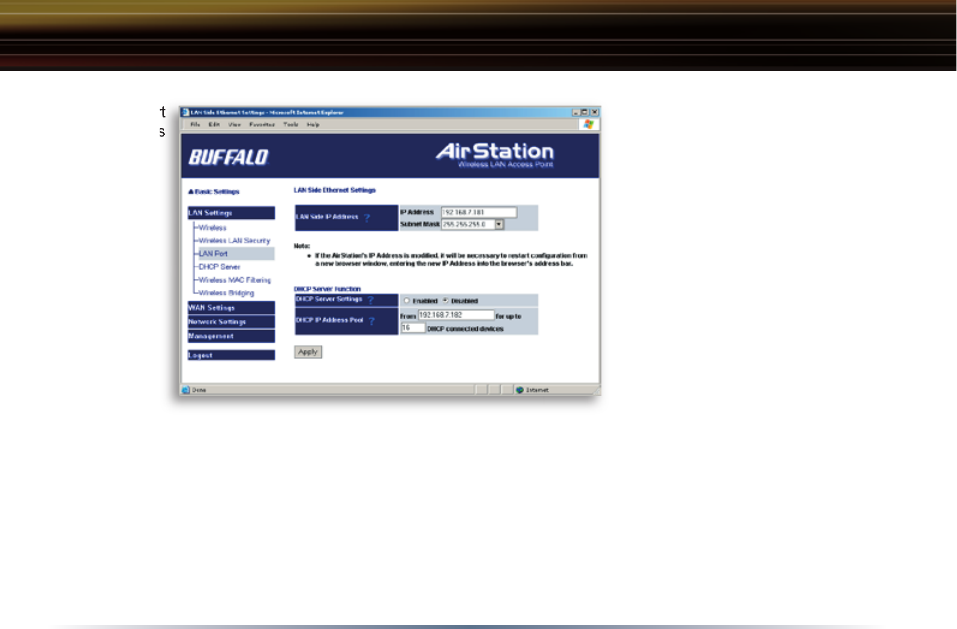Screen dimensions: 957x629
Task: Open help for DHCP IP Address Pool
Action: (x=372, y=320)
